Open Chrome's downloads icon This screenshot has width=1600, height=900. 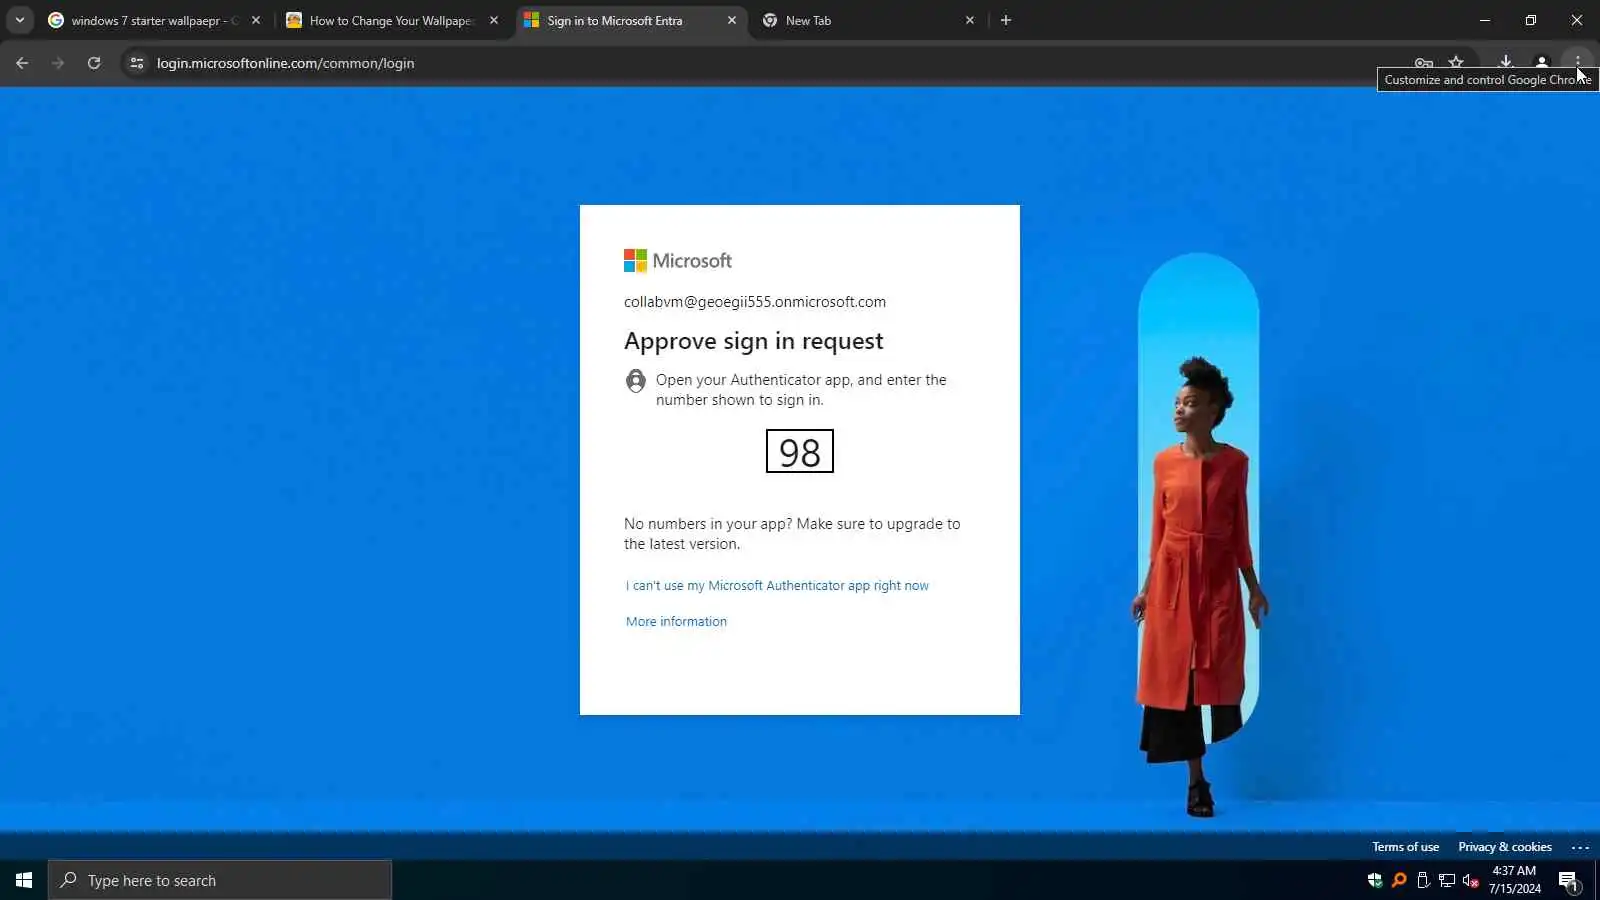click(1505, 63)
